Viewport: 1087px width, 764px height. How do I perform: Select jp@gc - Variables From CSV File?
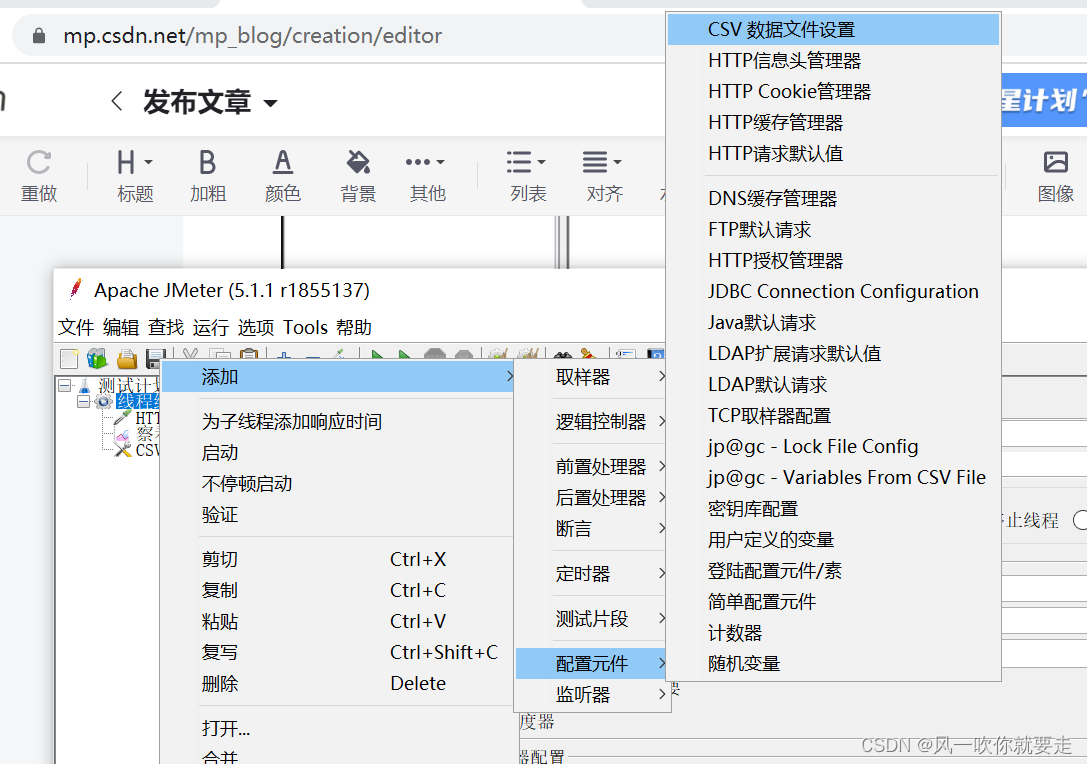(x=833, y=478)
